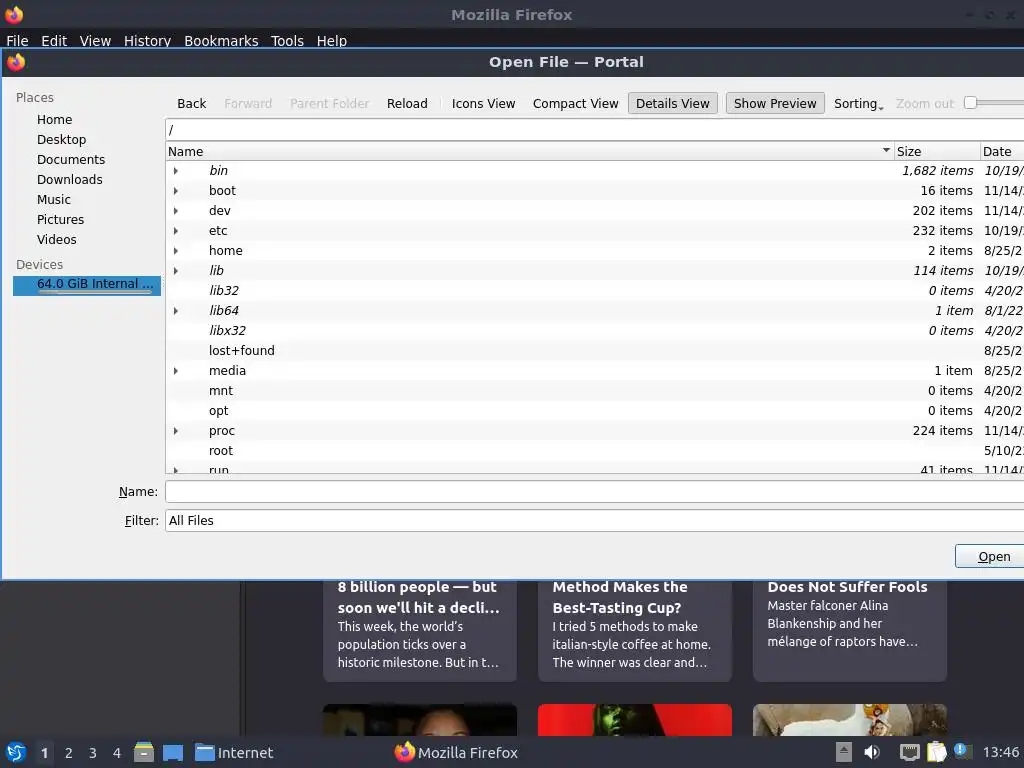The image size is (1024, 768).
Task: Switch to virtual desktop 3
Action: pyautogui.click(x=93, y=753)
